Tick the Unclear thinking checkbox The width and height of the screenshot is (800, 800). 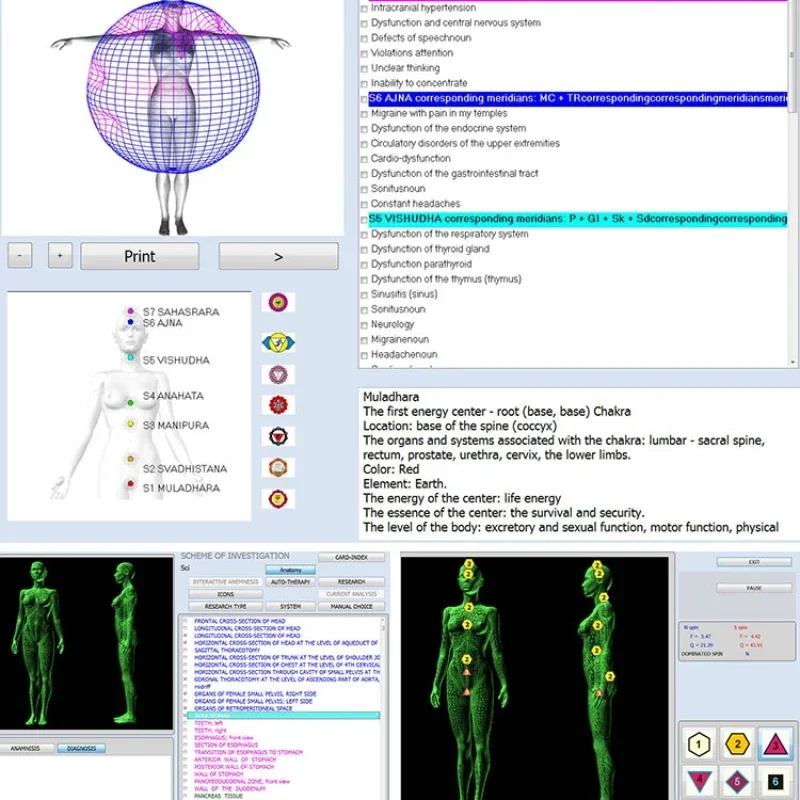[364, 69]
